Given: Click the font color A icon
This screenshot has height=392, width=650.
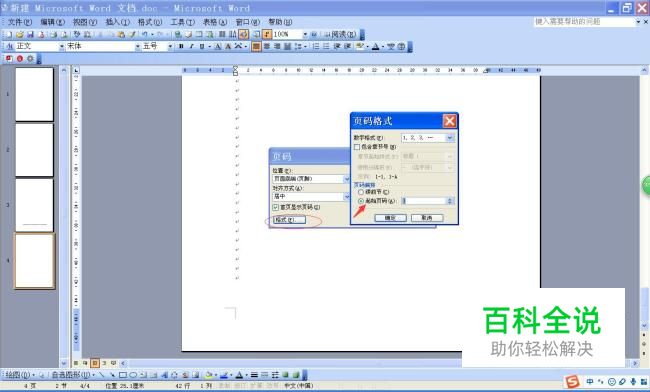Looking at the screenshot, I should click(375, 46).
